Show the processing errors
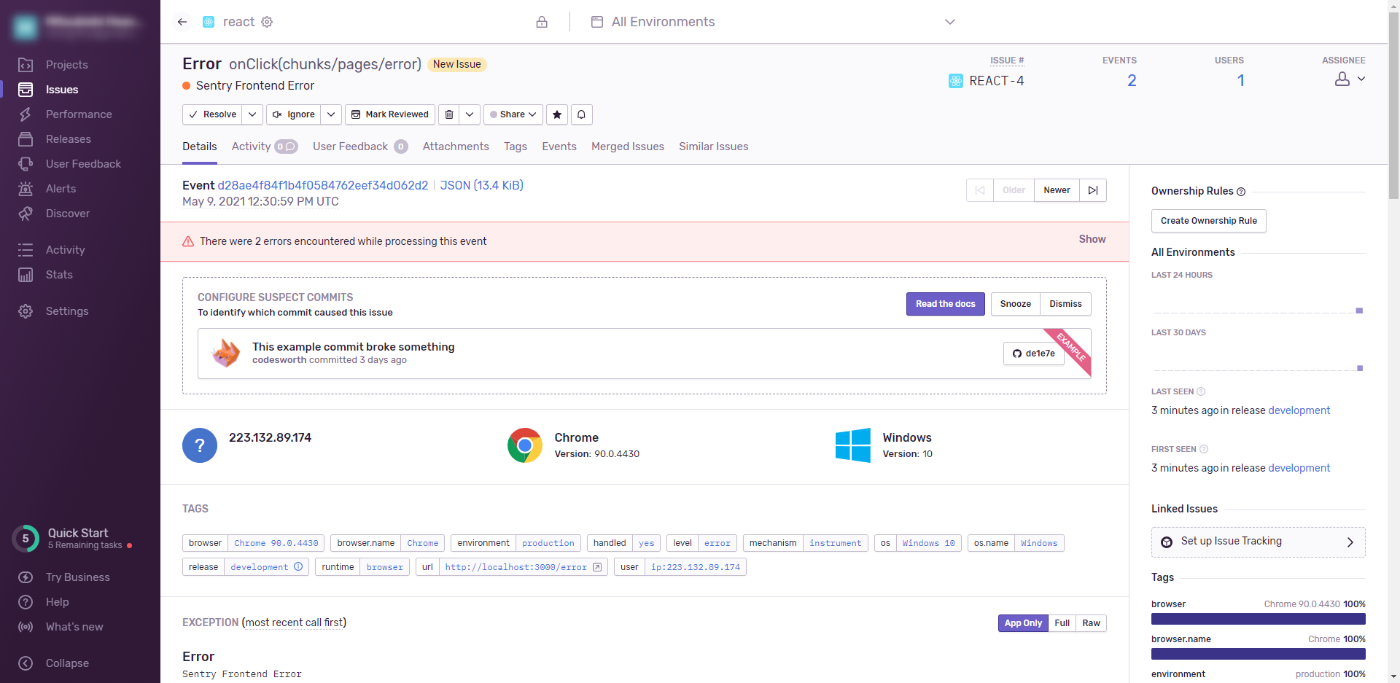1400x683 pixels. (1092, 240)
